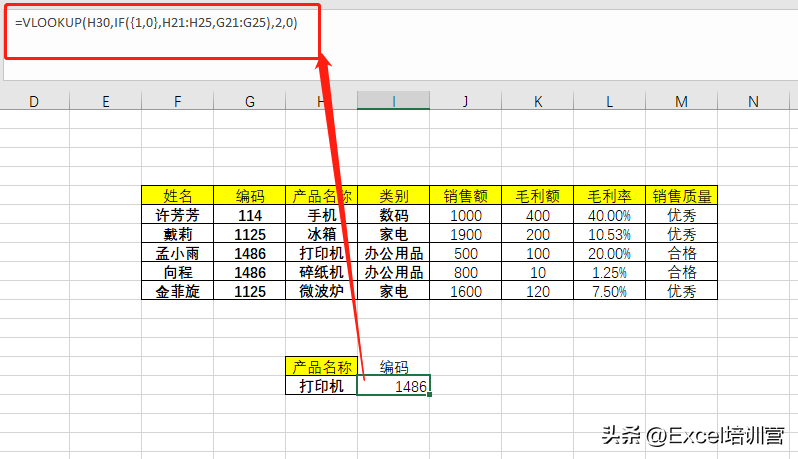Screen dimensions: 798x459
Task: Select the cell containing 向程
Action: [178, 272]
